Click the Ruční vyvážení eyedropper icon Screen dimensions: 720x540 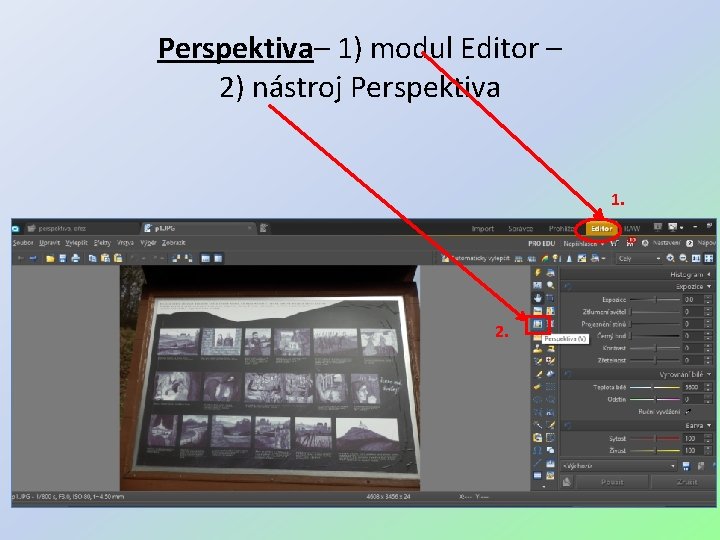pyautogui.click(x=688, y=411)
